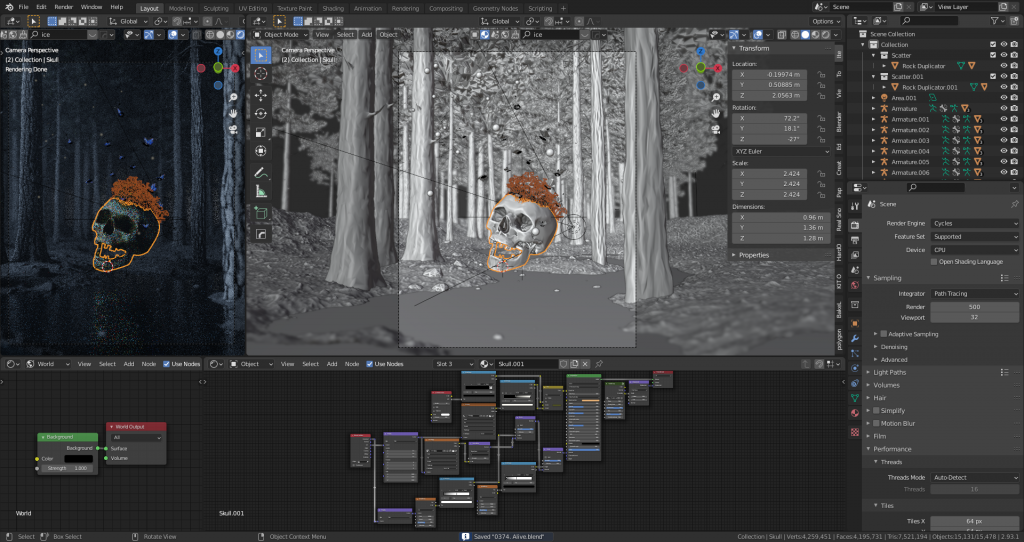Click Options button in viewport header
1024x542 pixels.
[826, 21]
